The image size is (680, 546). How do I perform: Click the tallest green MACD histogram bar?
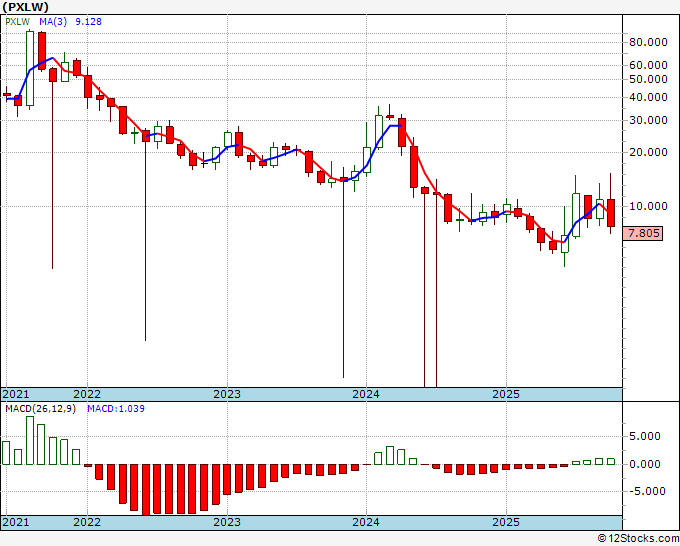(29, 440)
